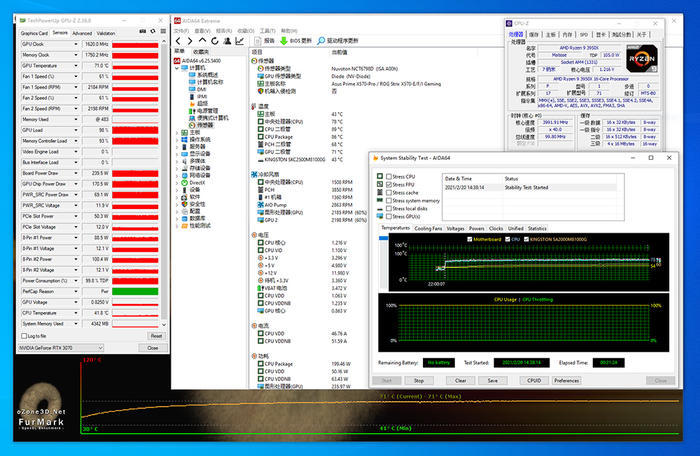Screen dimensions: 700x456
Task: Enable Stress GPU(s) checkbox
Action: click(389, 217)
